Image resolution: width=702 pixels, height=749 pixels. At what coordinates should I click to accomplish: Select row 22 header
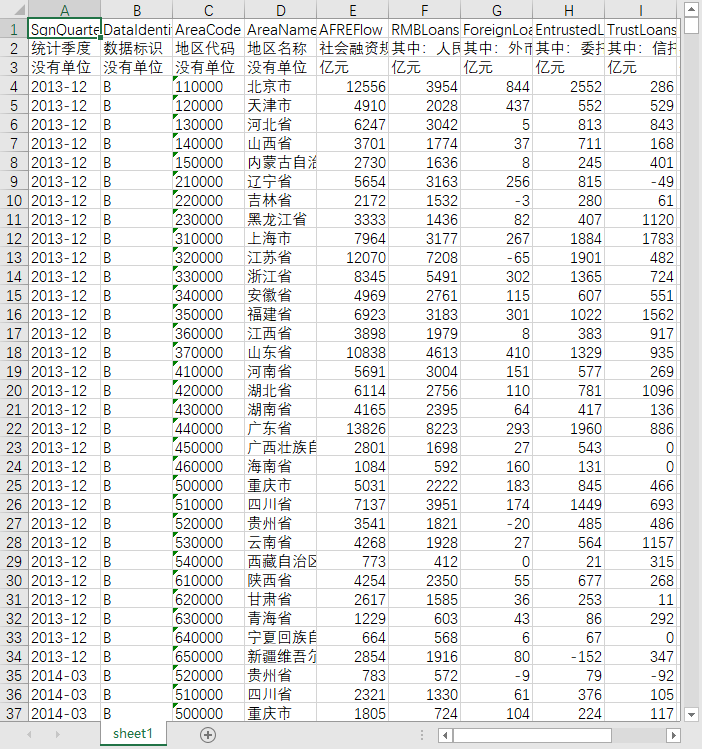14,428
